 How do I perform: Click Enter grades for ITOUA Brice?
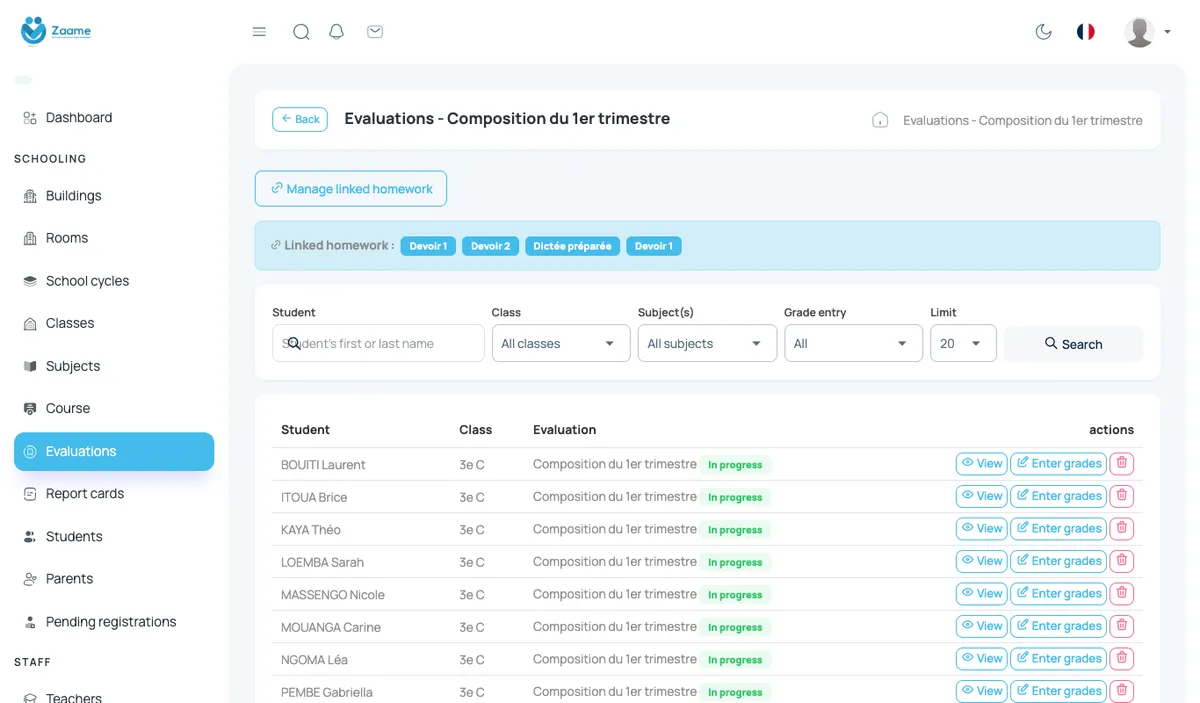tap(1059, 496)
